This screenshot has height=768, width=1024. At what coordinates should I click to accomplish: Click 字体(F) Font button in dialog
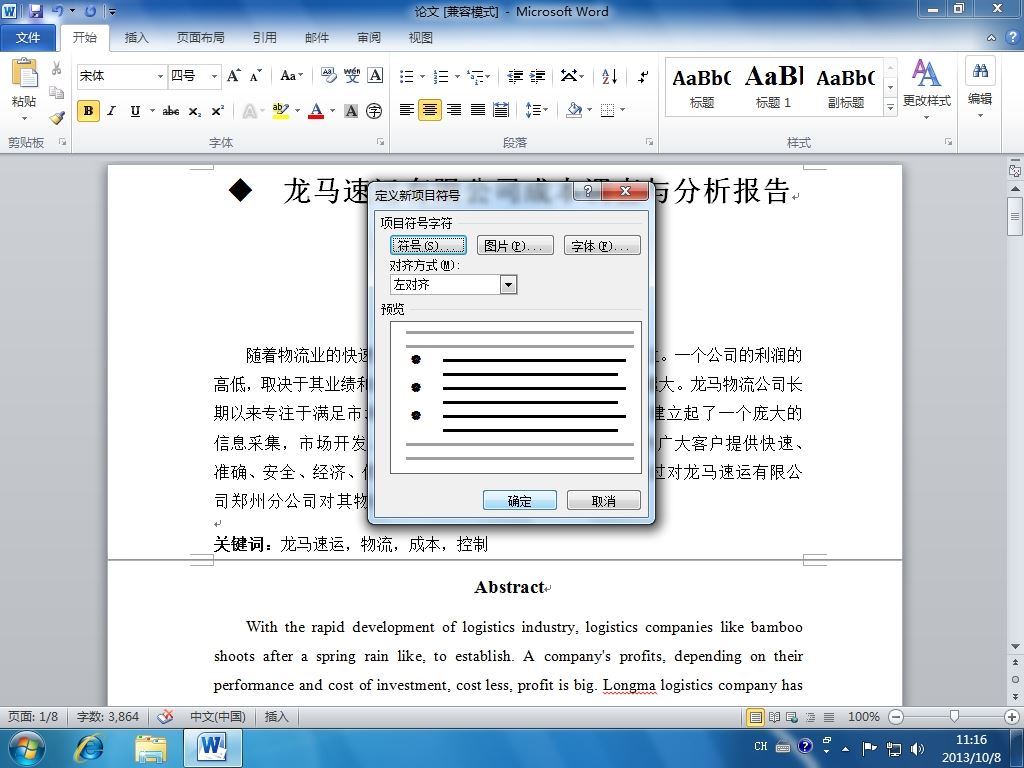[x=601, y=246]
